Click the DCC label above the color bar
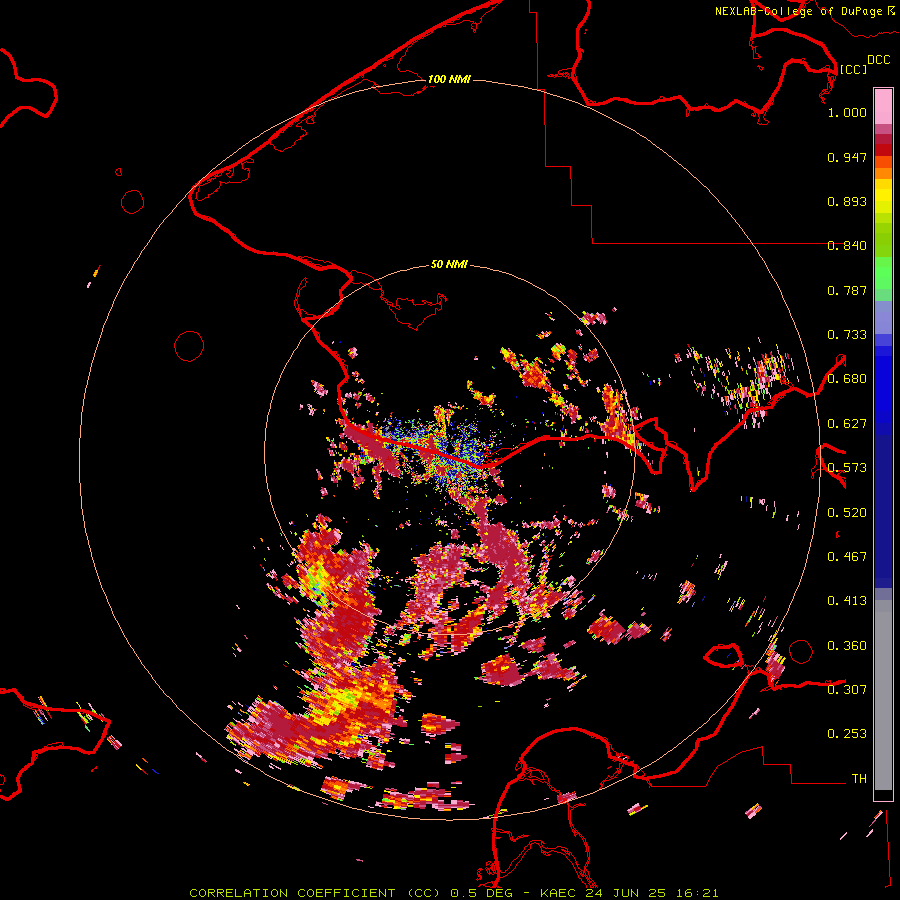This screenshot has width=900, height=900. (879, 60)
